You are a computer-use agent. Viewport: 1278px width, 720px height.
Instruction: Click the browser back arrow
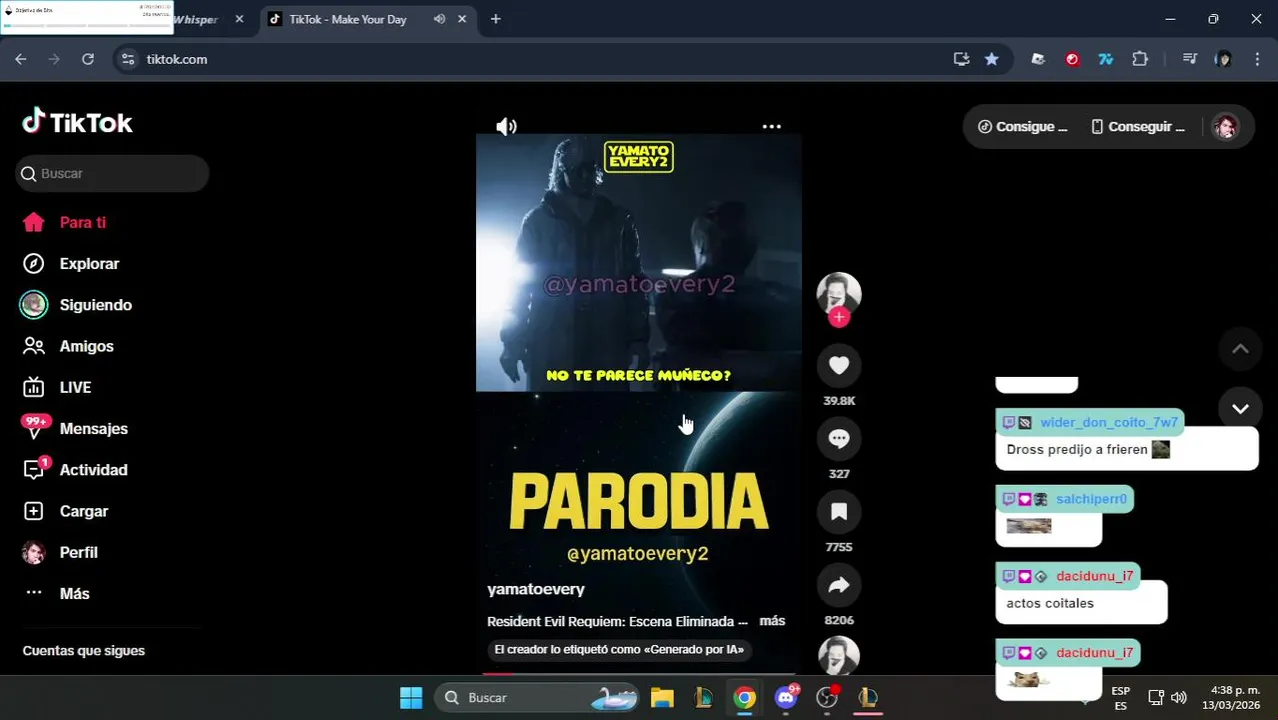[21, 59]
